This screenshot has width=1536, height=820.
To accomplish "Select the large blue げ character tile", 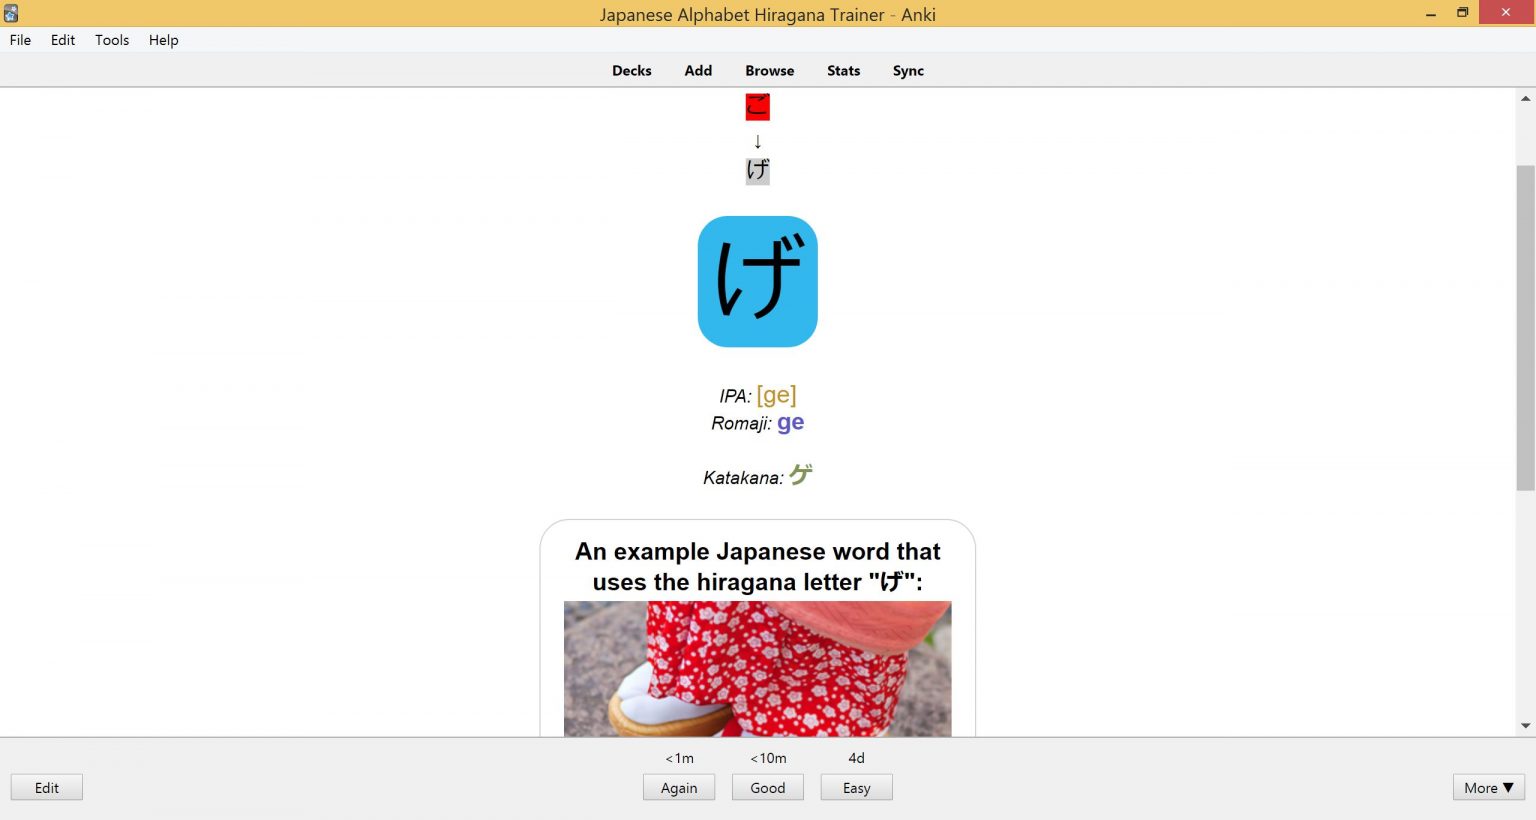I will pos(757,281).
